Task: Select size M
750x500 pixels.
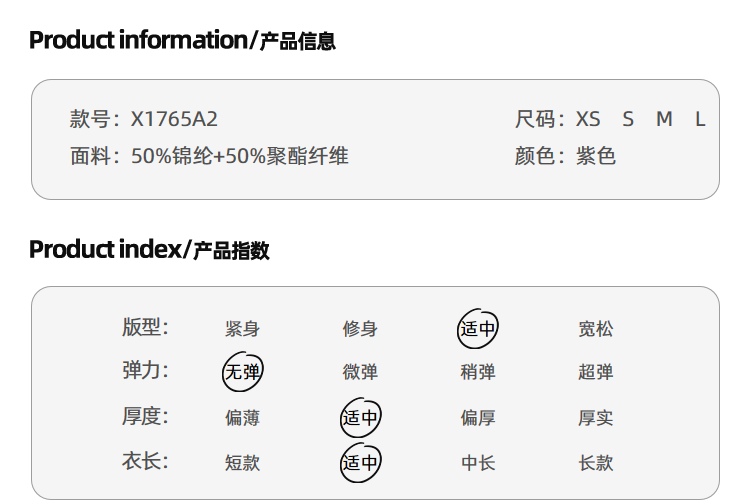Action: tap(664, 120)
